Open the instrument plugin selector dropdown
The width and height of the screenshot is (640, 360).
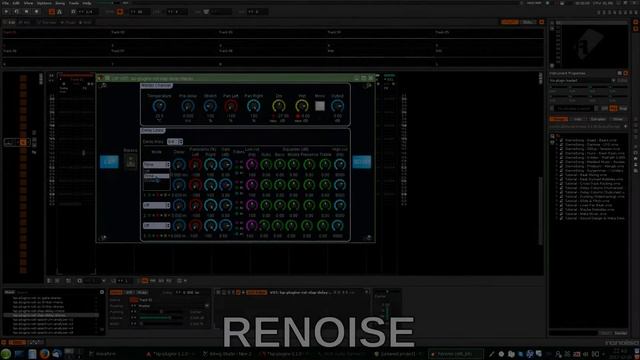point(583,80)
